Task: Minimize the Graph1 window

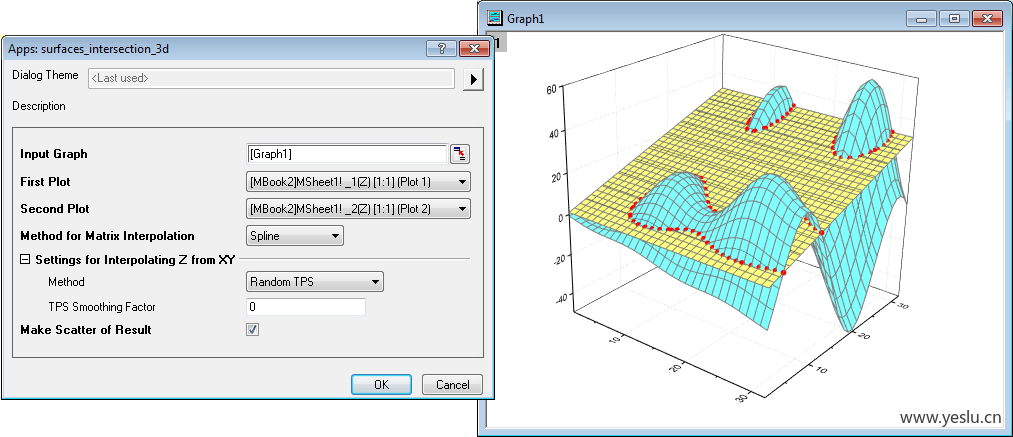Action: point(921,19)
